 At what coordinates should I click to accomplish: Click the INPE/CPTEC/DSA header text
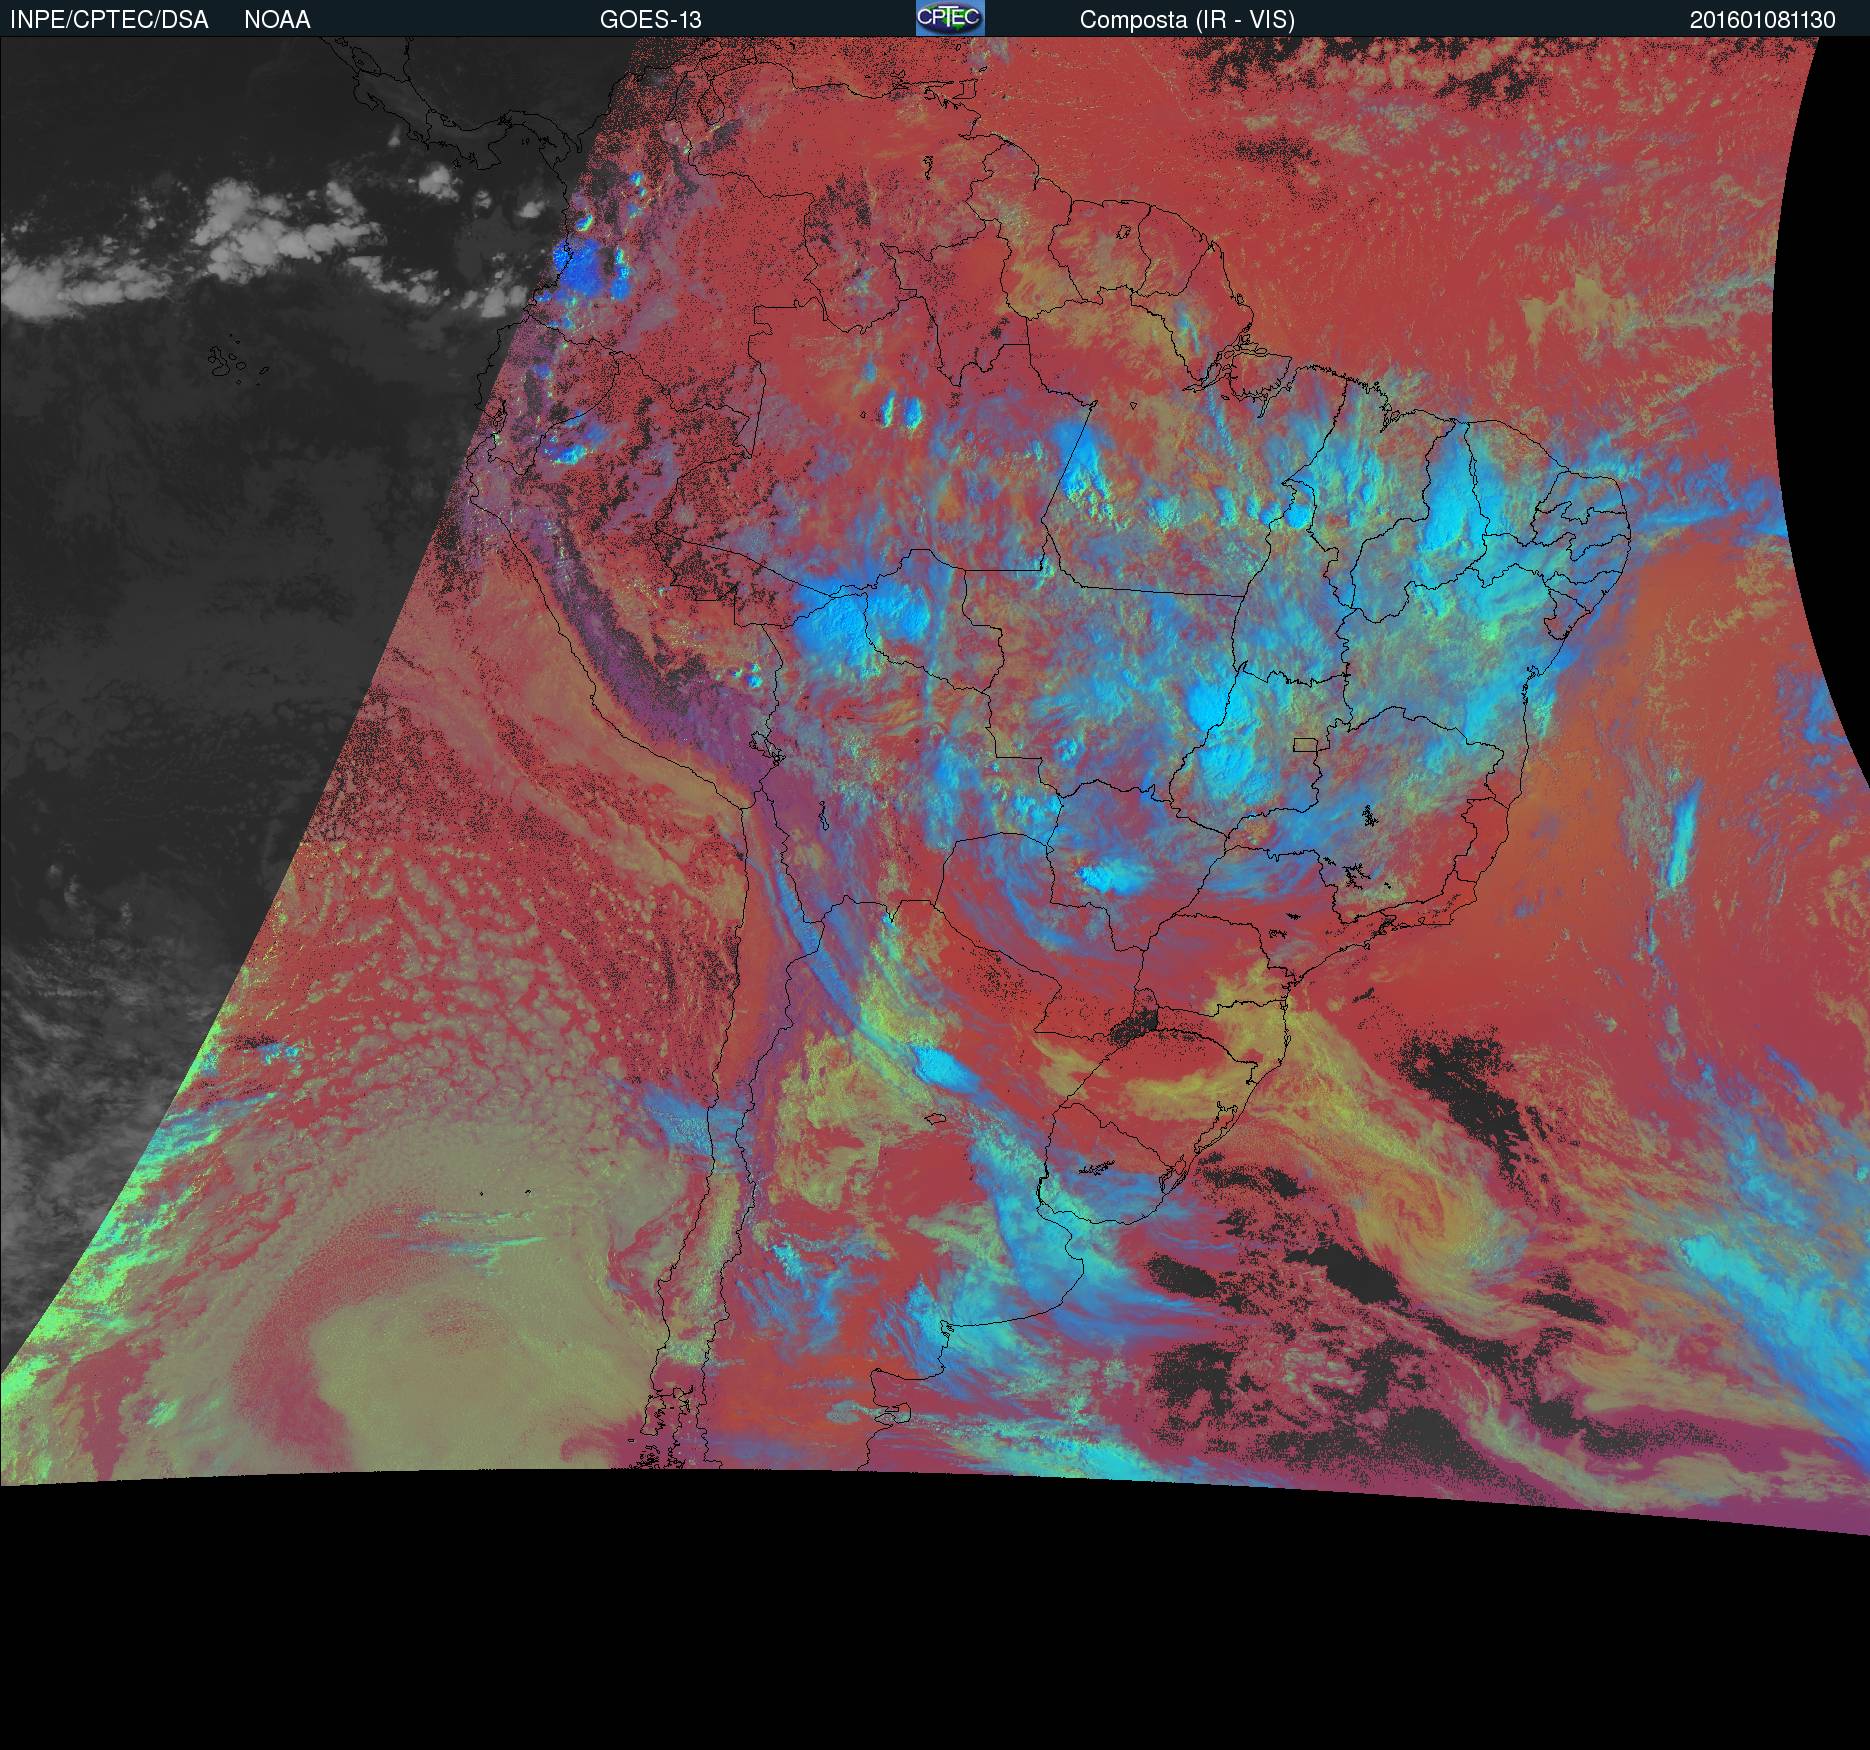(x=109, y=20)
